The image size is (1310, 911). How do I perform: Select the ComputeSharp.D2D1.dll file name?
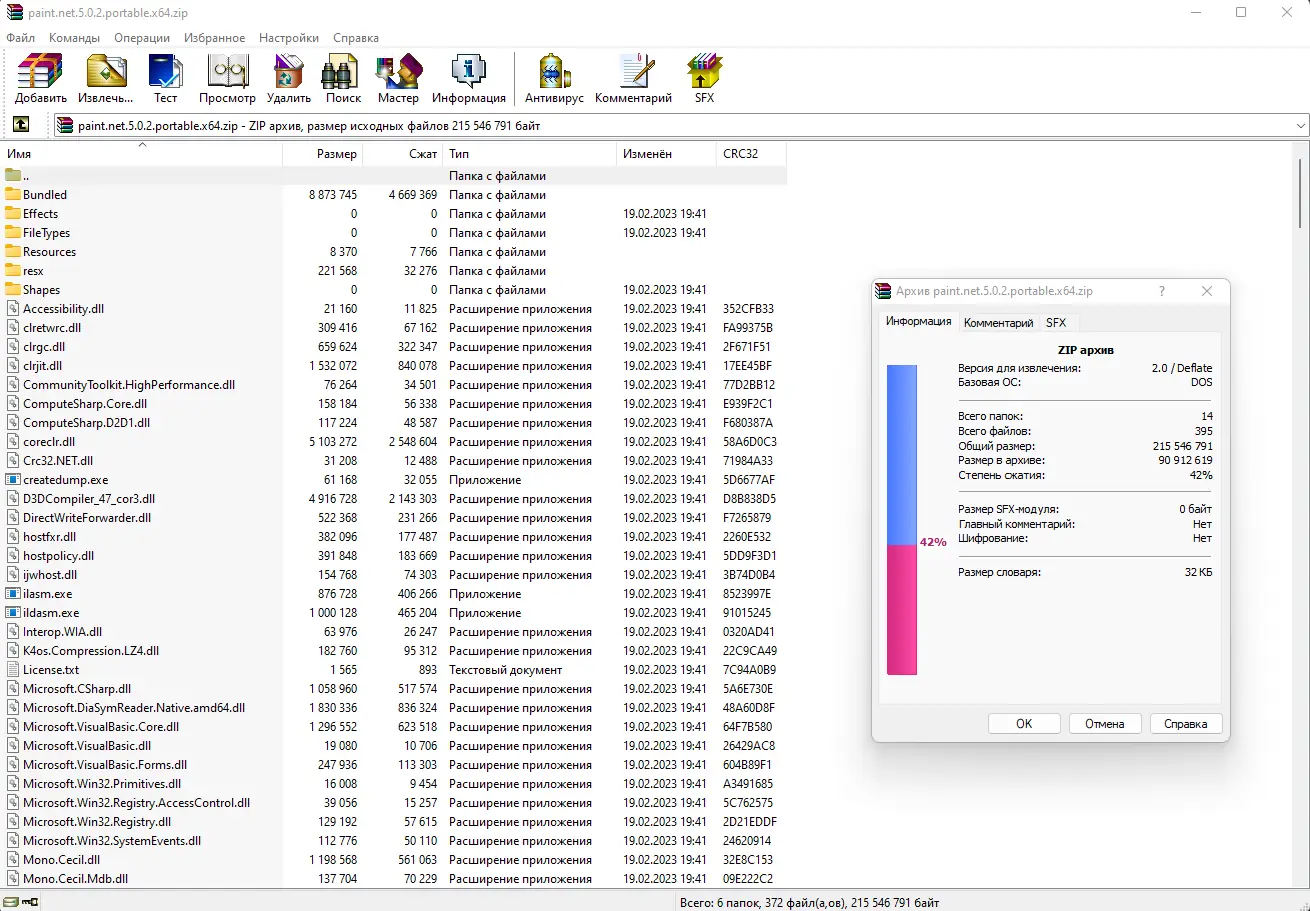pos(86,422)
